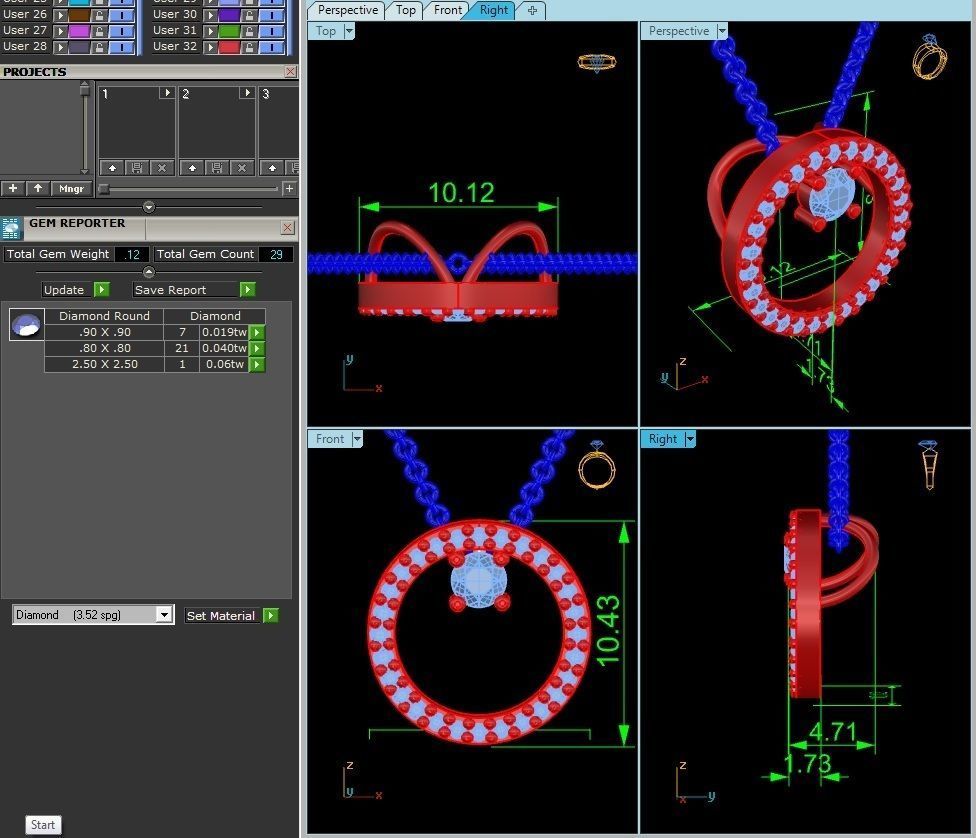Click the Save Report button
Screen dimensions: 976x838
[x=186, y=290]
